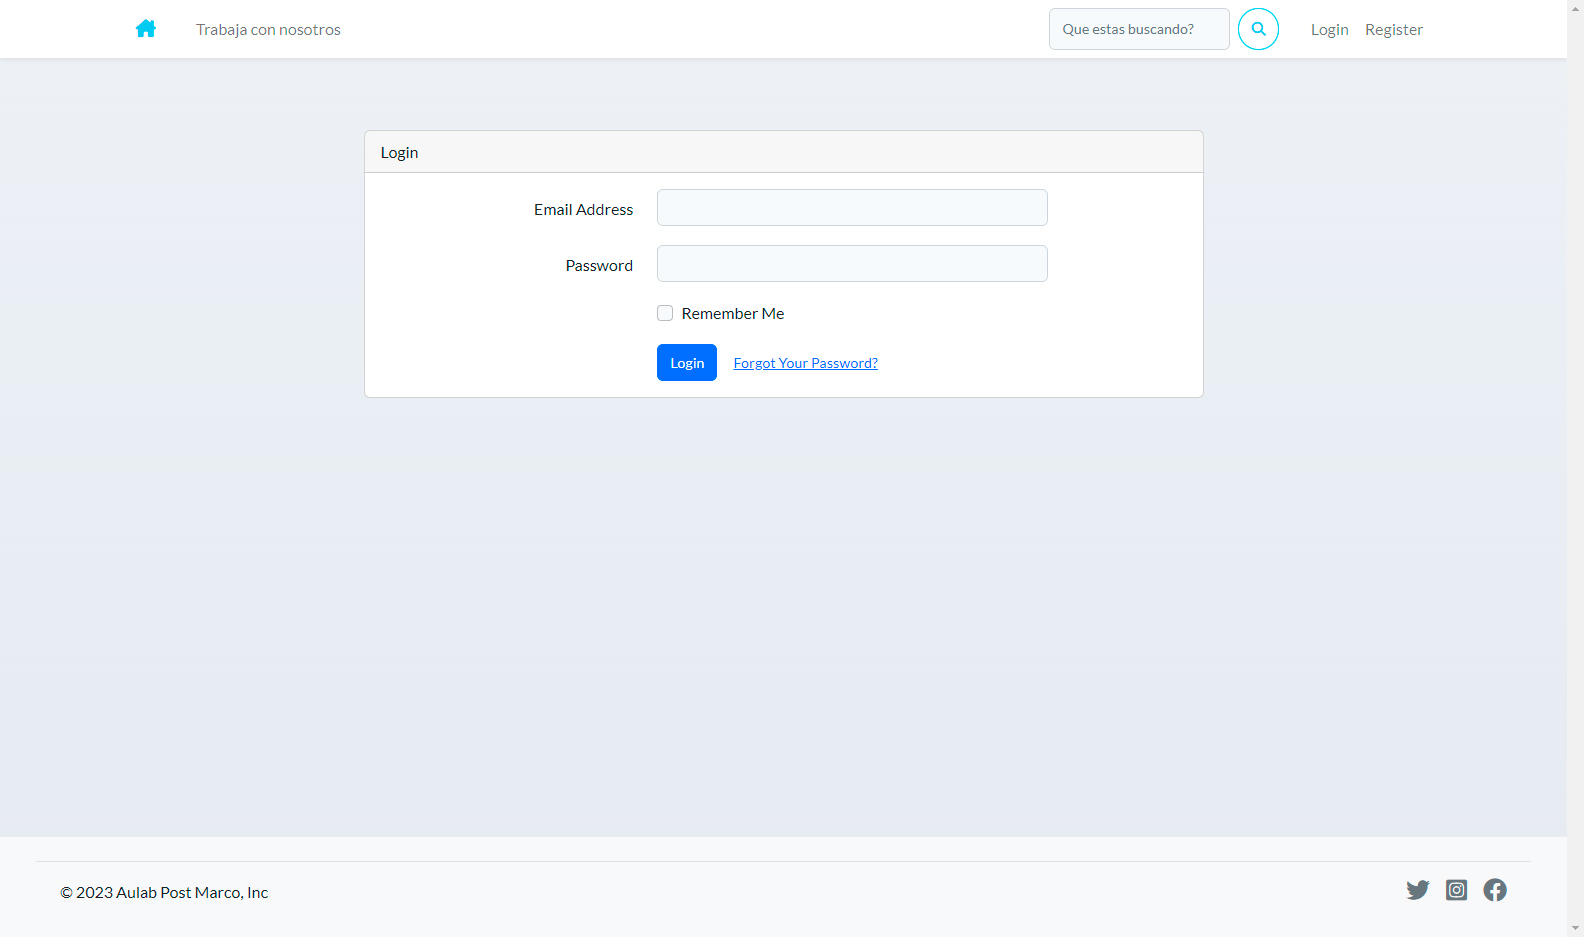The image size is (1584, 937).
Task: Click the Remember Me label text
Action: [x=732, y=313]
